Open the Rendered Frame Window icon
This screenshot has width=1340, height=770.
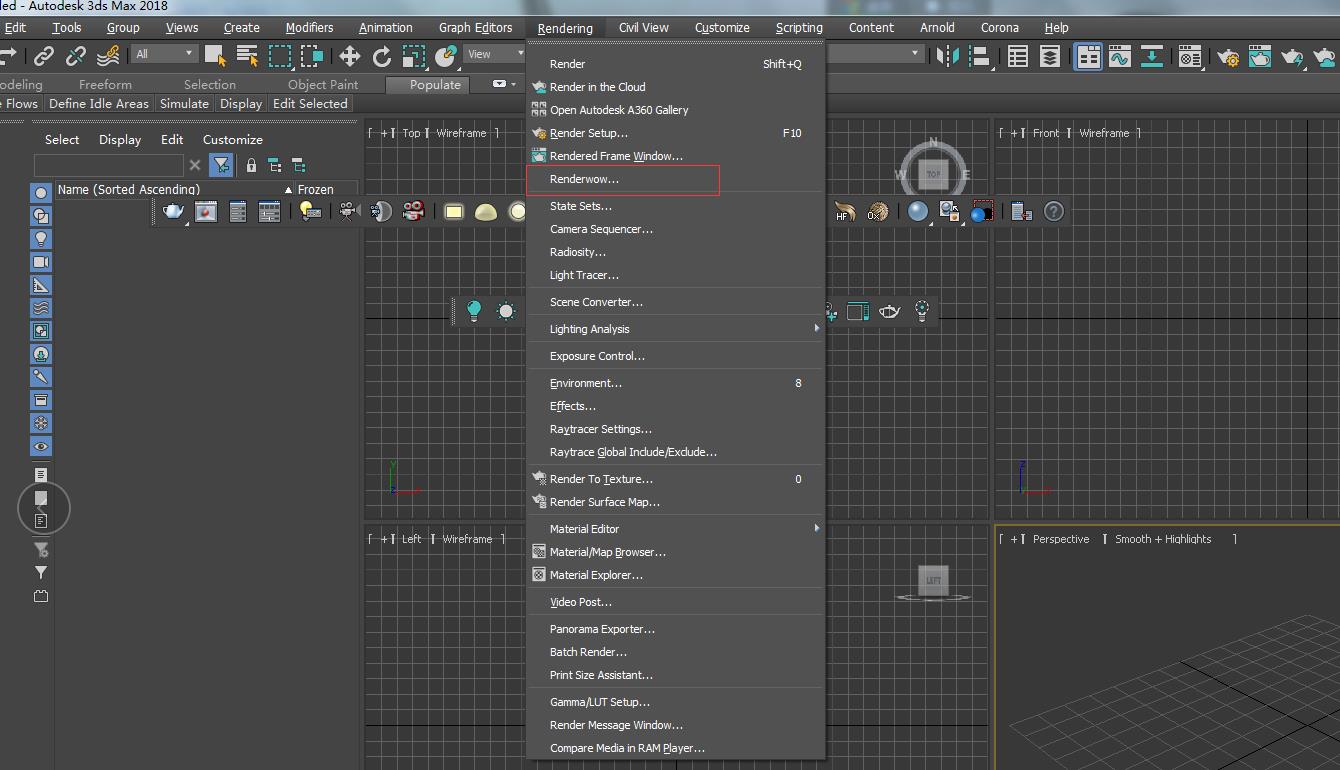click(1260, 56)
